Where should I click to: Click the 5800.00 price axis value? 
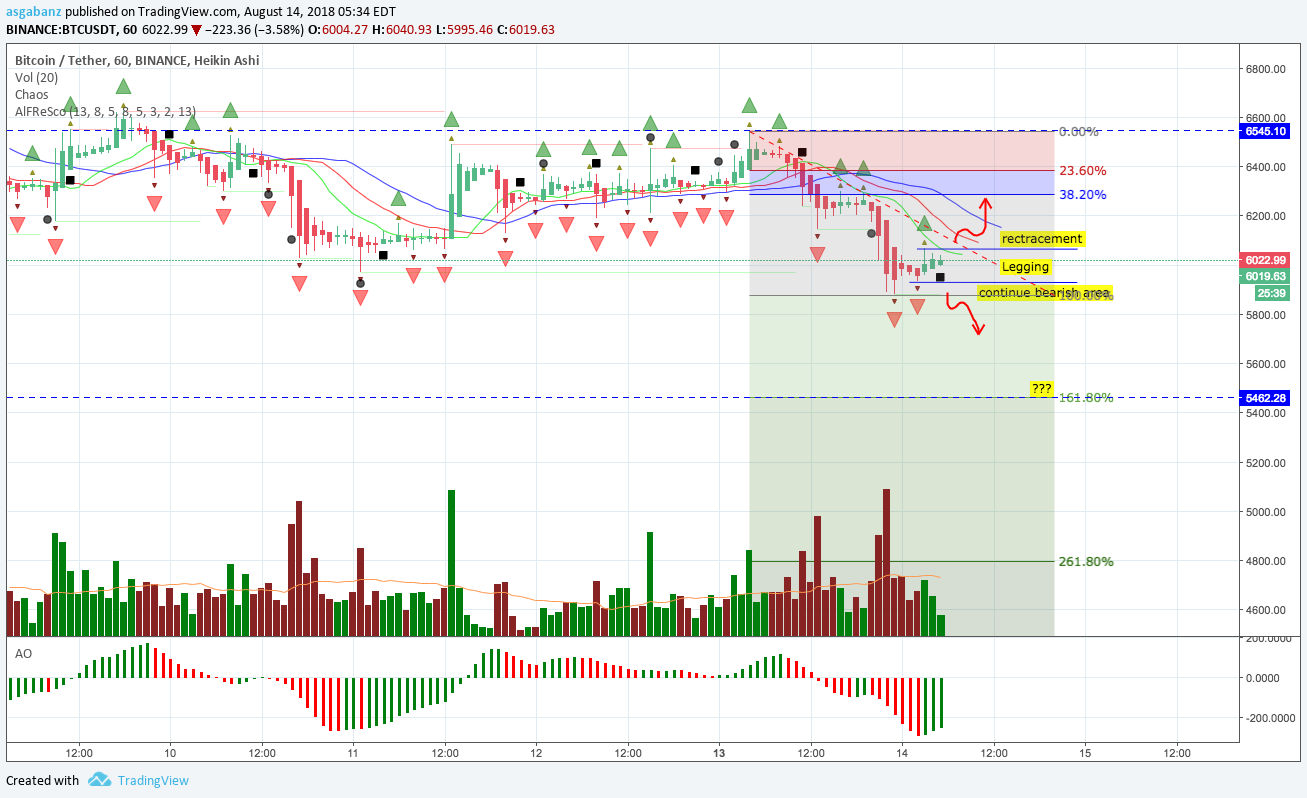(1265, 315)
